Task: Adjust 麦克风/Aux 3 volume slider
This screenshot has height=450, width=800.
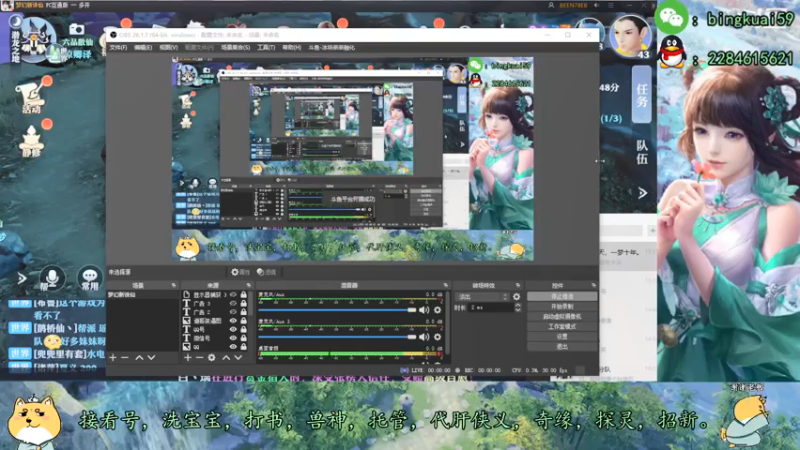Action: pyautogui.click(x=337, y=337)
